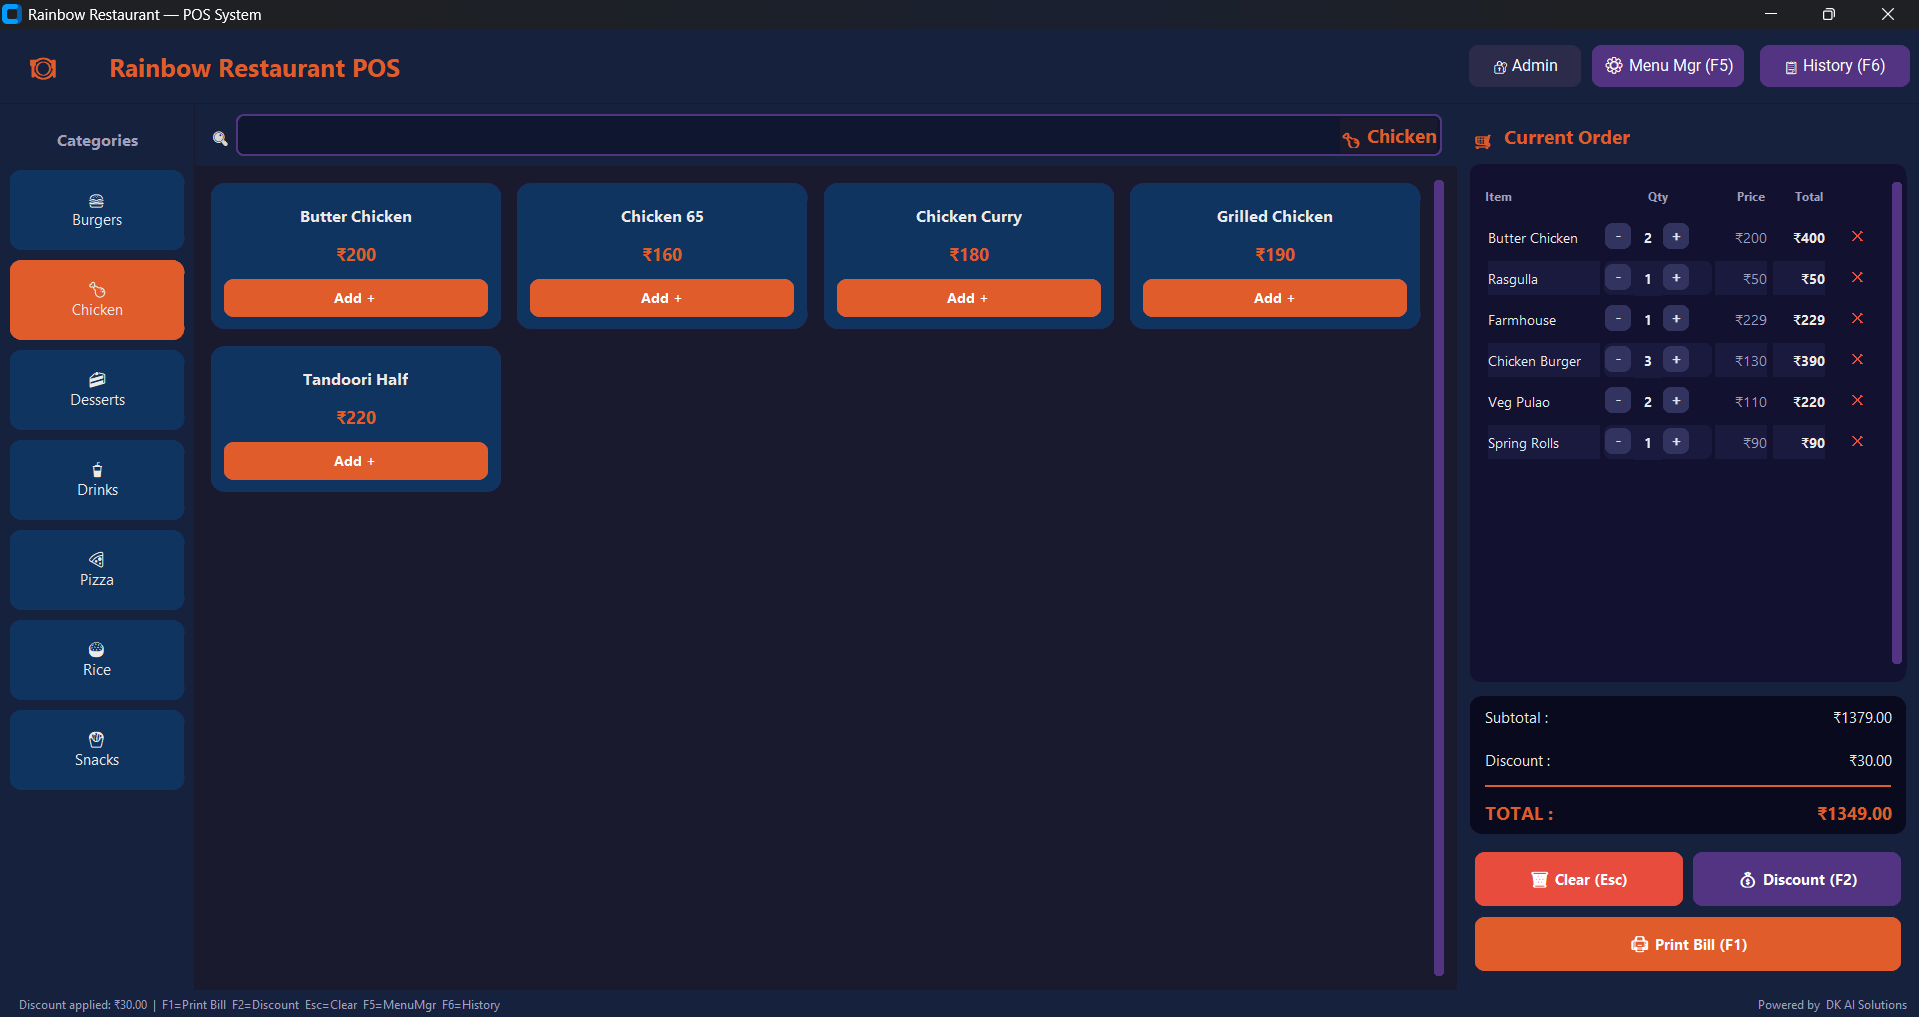Open the Menu Mgr (F5) panel
The height and width of the screenshot is (1017, 1919).
coord(1666,65)
